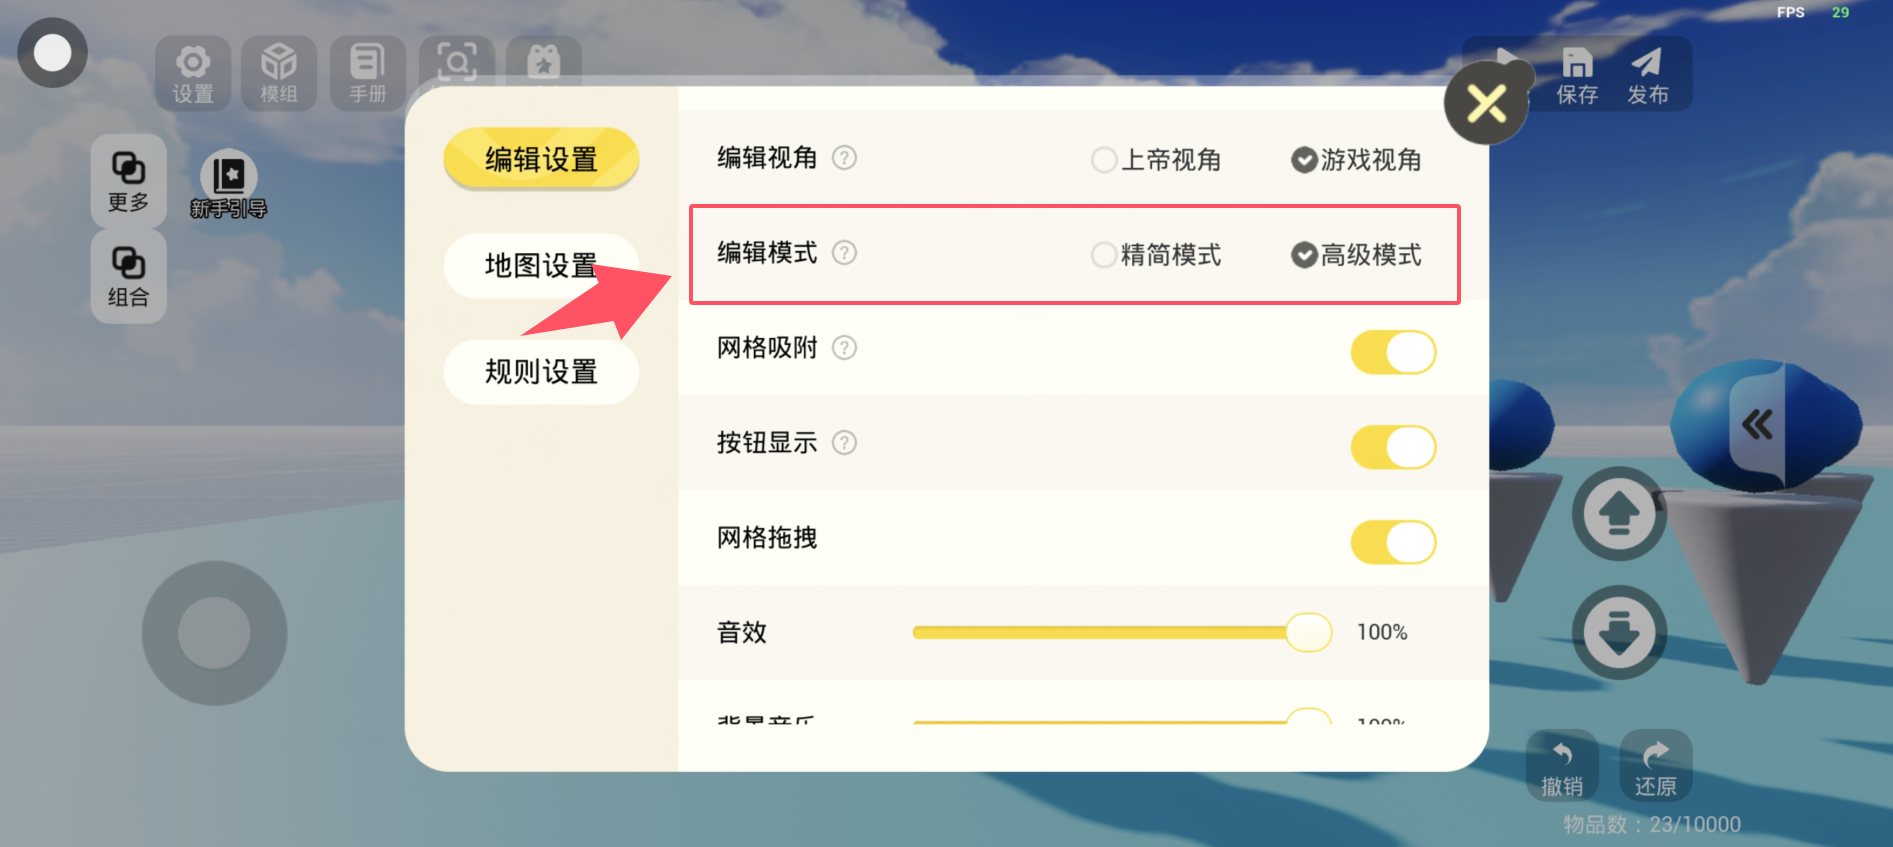Click the 组合 (Combine) icon
Screen dimensions: 1893x847
tap(128, 276)
